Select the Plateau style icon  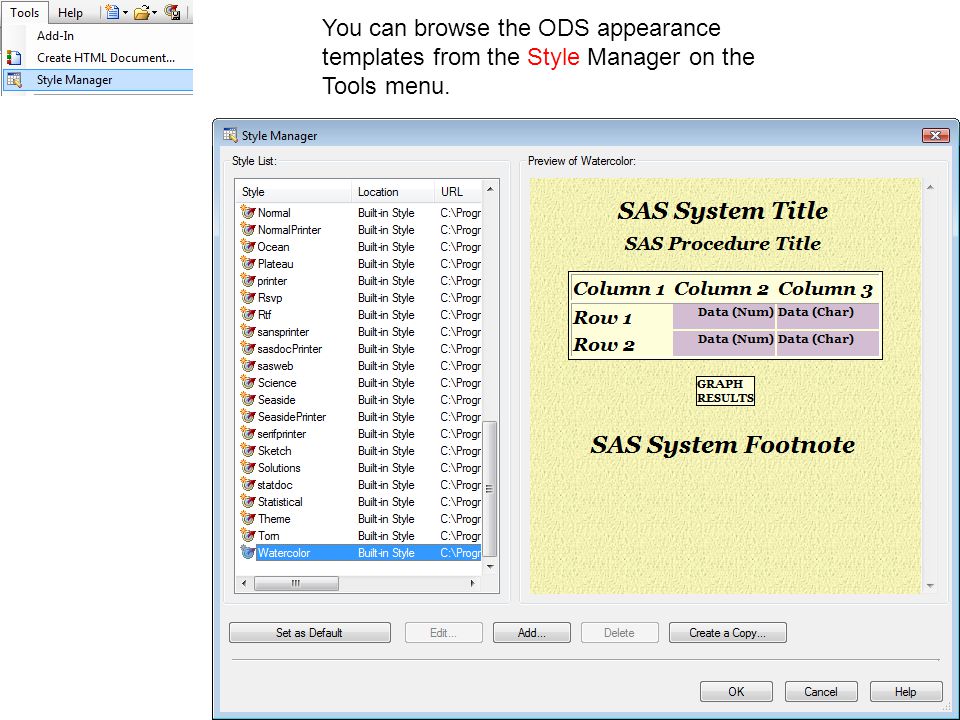[247, 263]
